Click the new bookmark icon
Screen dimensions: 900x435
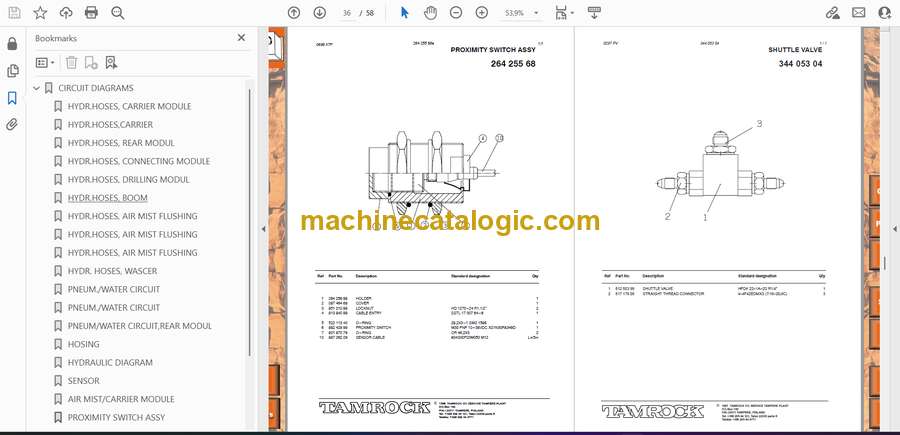(x=91, y=63)
